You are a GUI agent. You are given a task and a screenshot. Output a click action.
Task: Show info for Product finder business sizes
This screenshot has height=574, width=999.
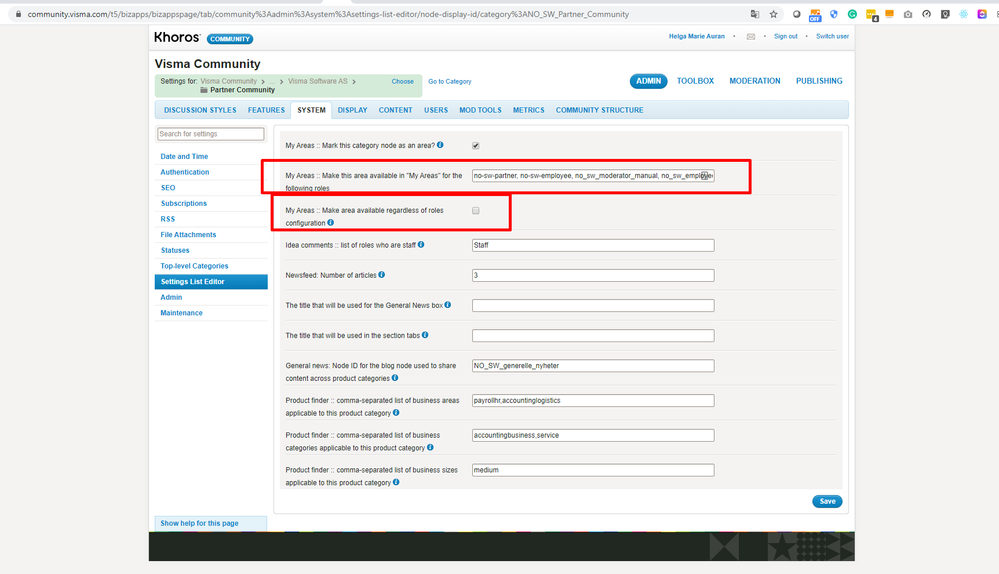click(x=396, y=482)
